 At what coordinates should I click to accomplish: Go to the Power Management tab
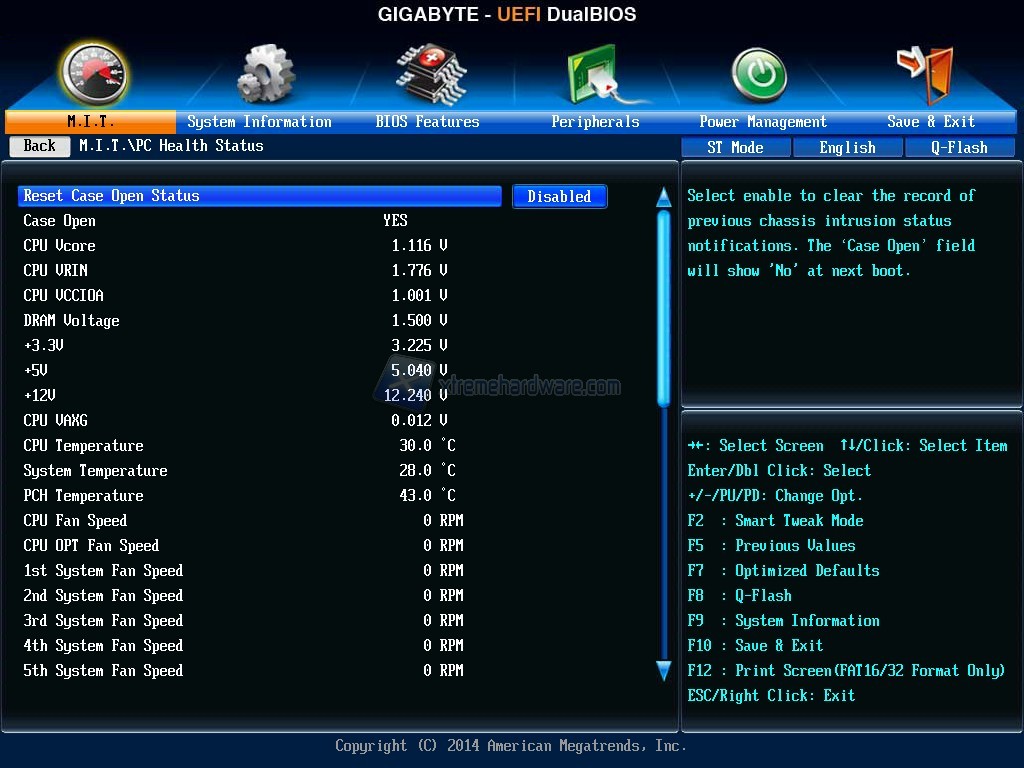coord(762,122)
